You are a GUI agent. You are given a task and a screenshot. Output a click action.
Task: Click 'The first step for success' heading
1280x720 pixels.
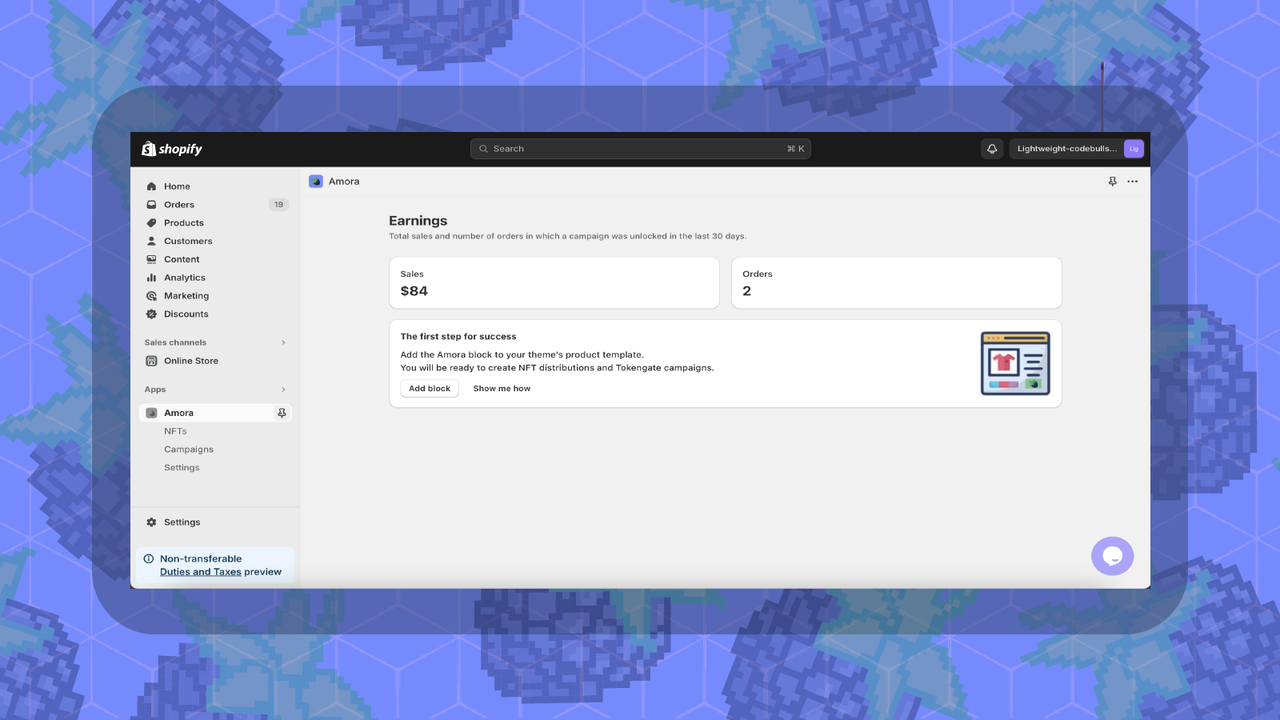point(458,337)
